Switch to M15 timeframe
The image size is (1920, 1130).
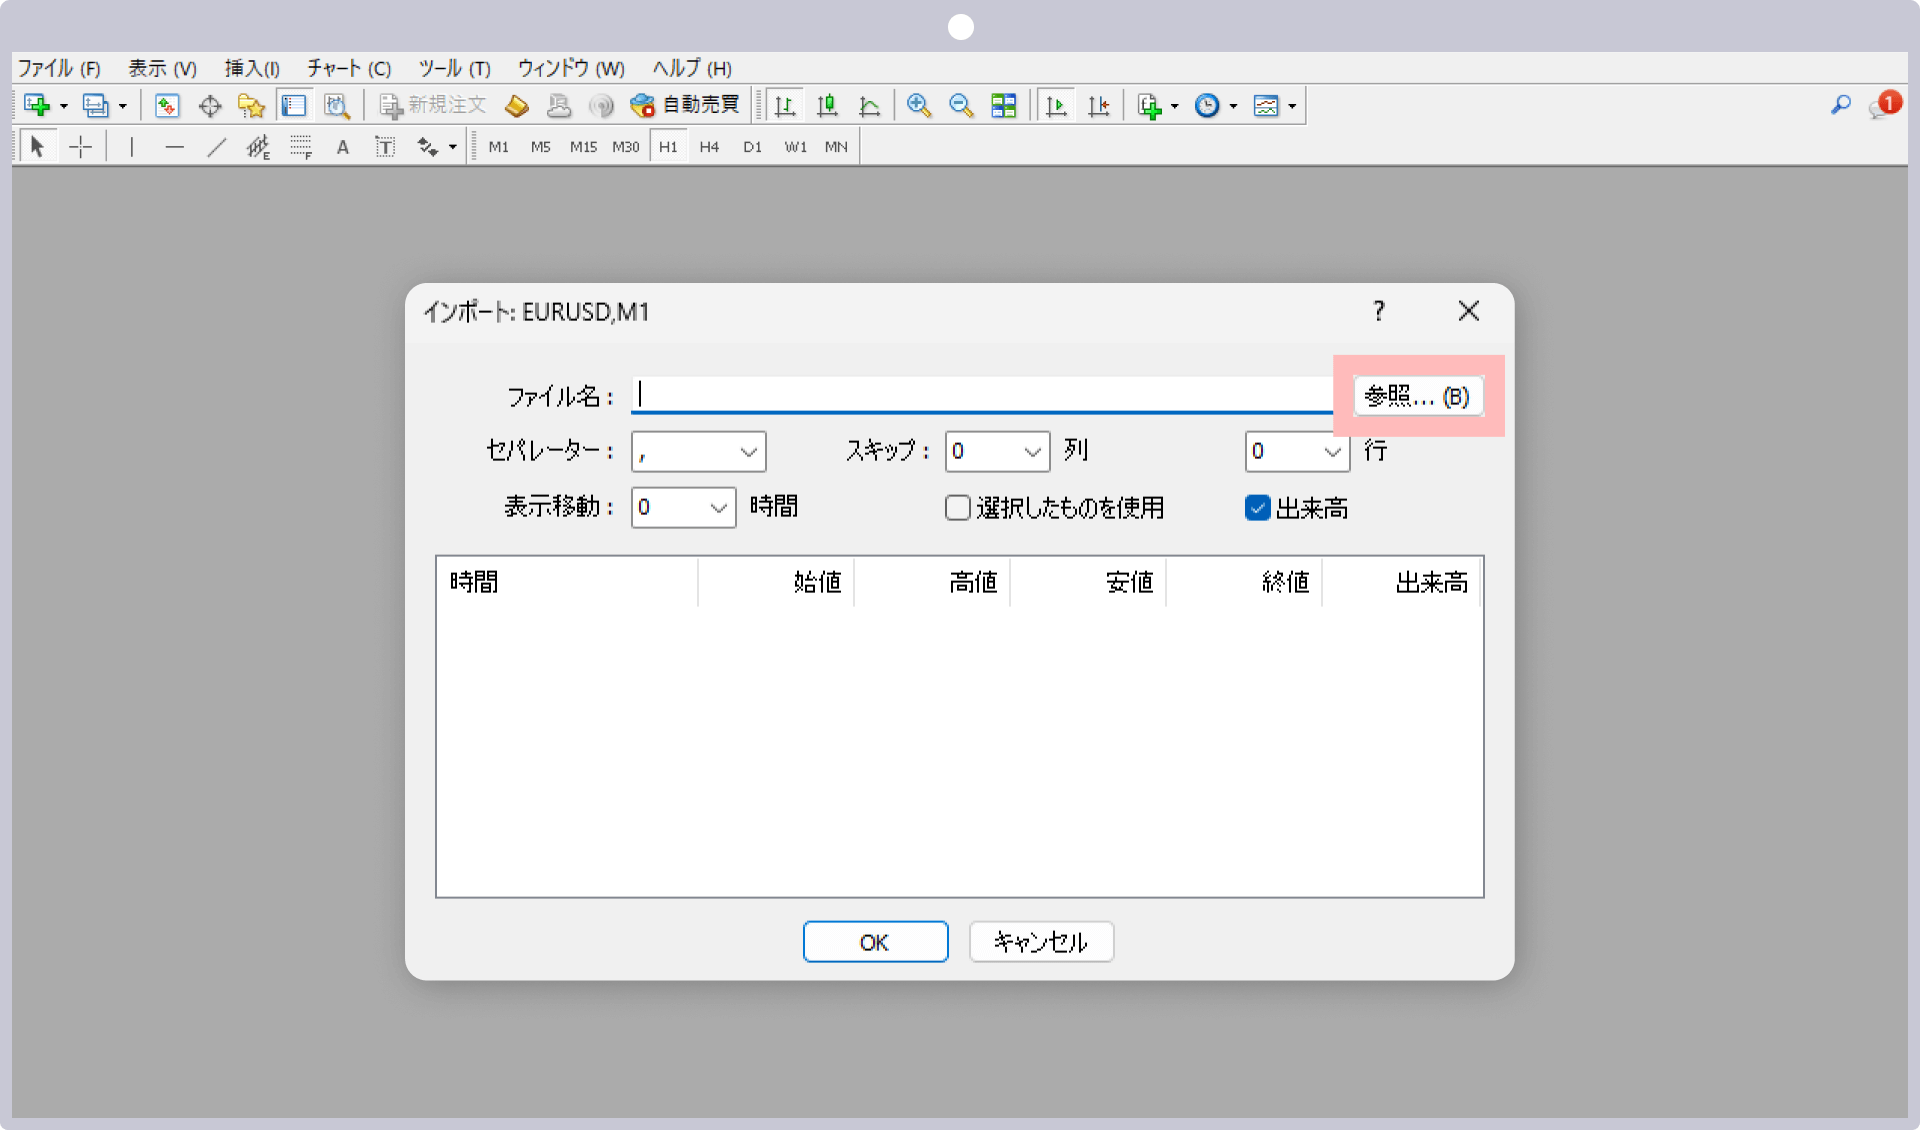click(583, 147)
